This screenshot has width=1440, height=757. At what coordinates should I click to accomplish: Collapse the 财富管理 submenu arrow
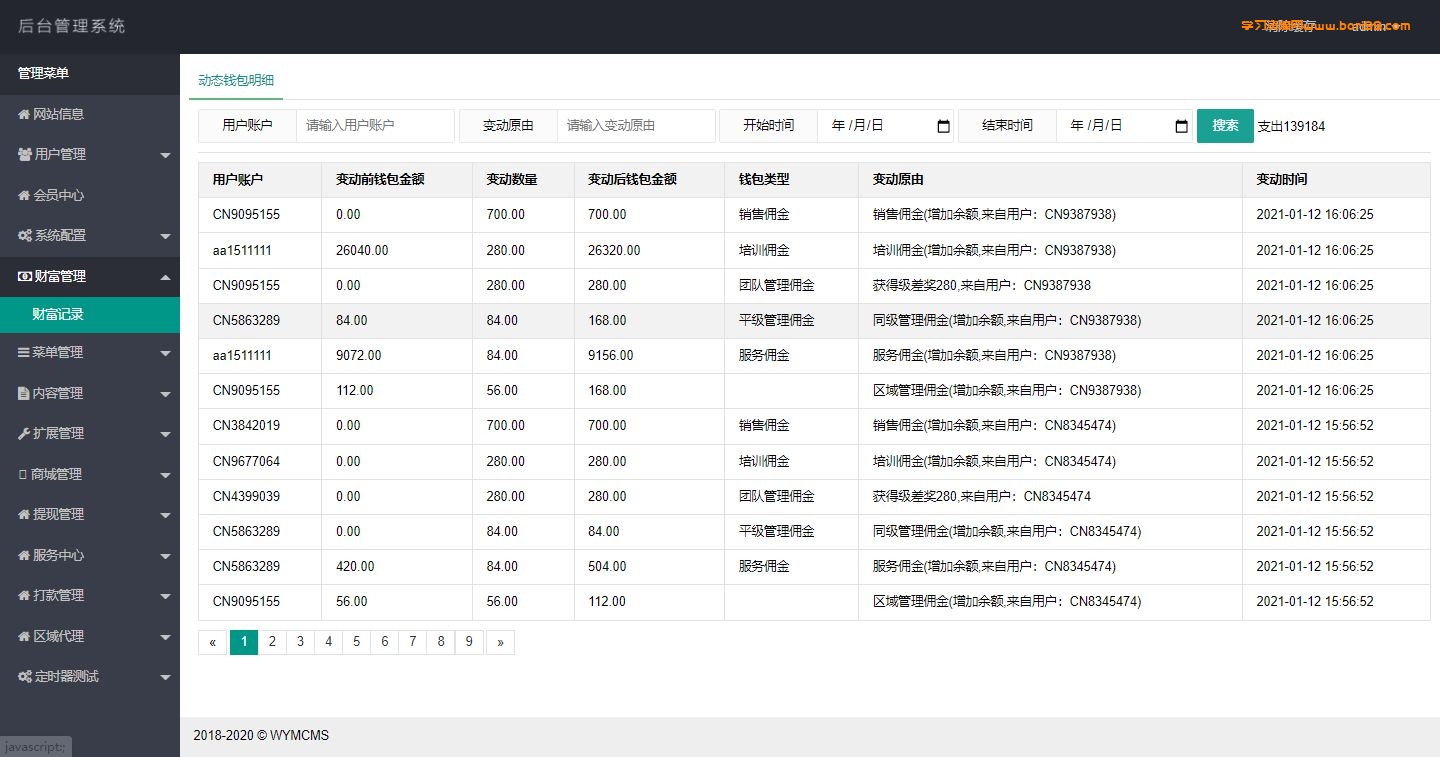[x=165, y=276]
